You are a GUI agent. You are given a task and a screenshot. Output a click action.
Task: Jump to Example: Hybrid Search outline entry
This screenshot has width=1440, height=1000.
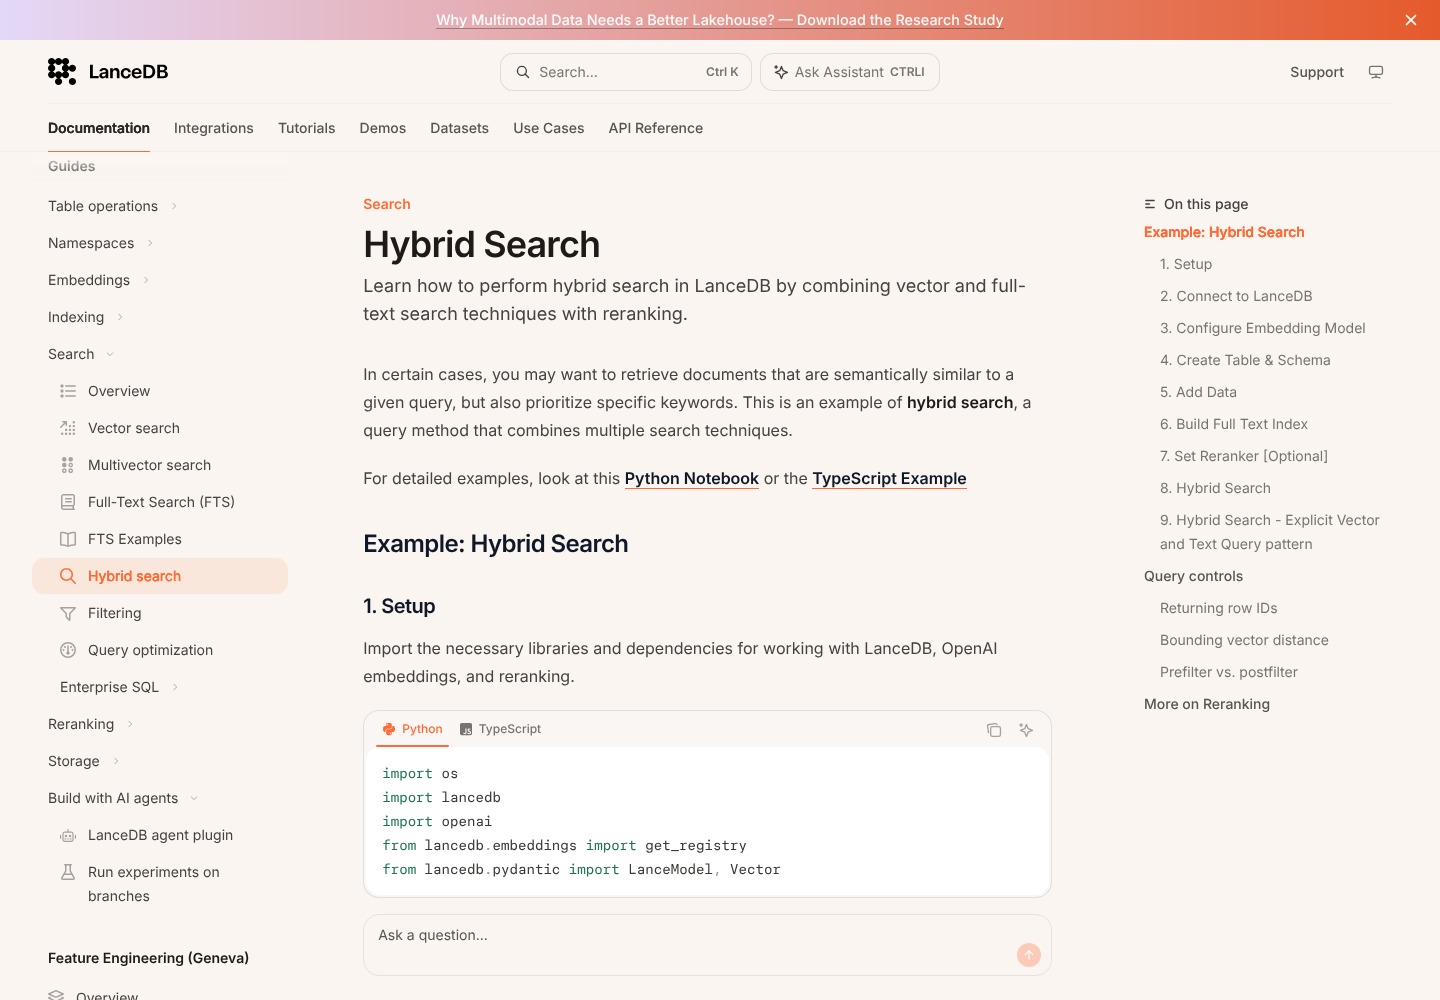click(1224, 232)
